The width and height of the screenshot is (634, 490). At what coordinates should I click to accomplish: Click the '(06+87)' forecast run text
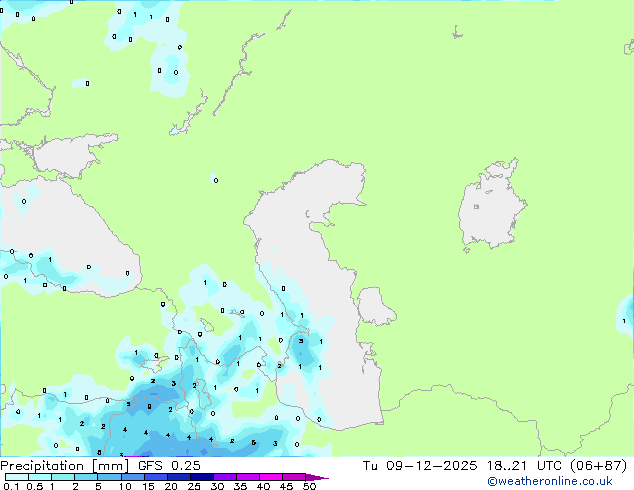tap(598, 466)
